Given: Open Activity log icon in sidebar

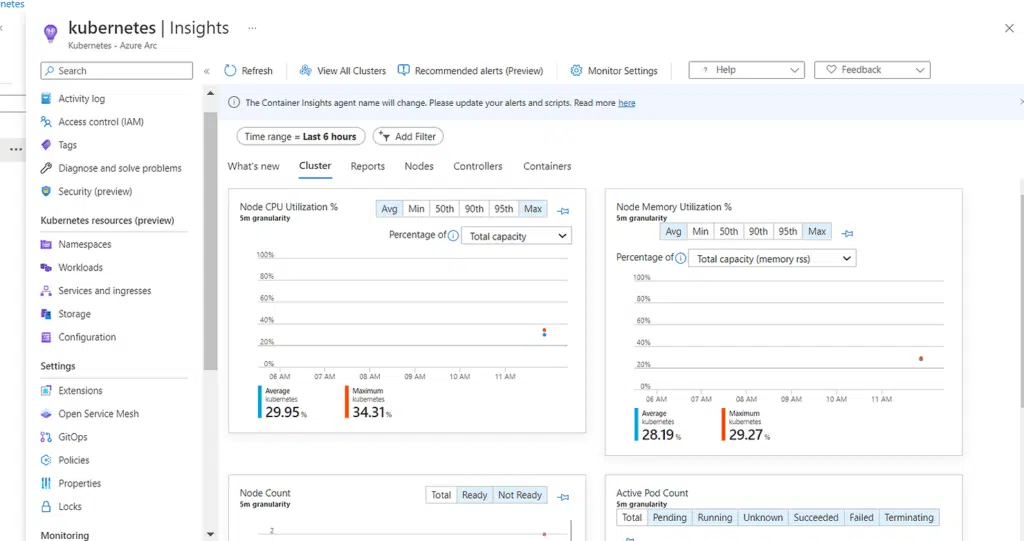Looking at the screenshot, I should (46, 99).
